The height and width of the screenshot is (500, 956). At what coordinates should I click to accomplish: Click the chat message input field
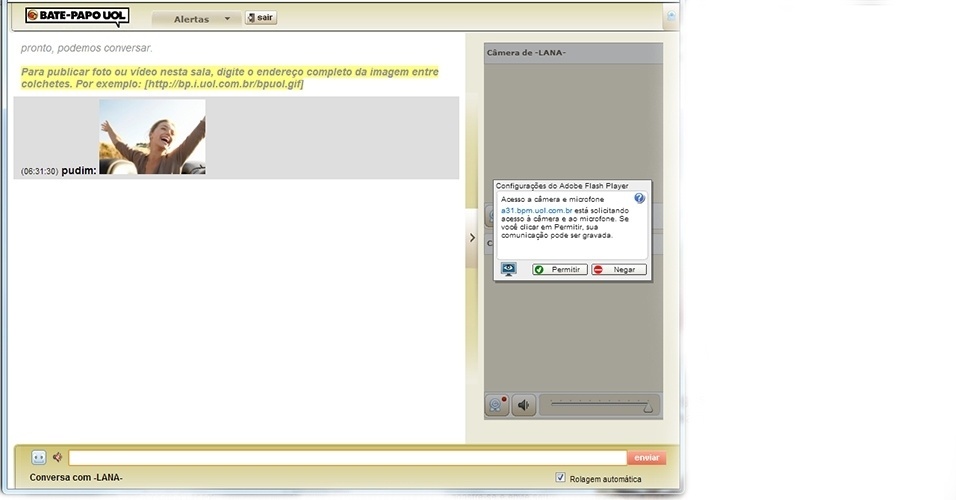(x=347, y=457)
